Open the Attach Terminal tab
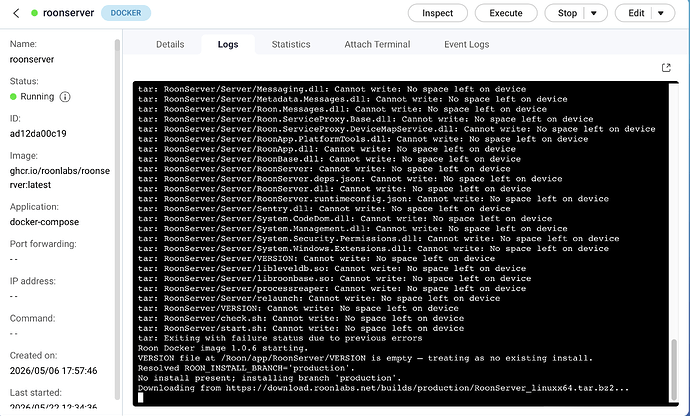 377,44
